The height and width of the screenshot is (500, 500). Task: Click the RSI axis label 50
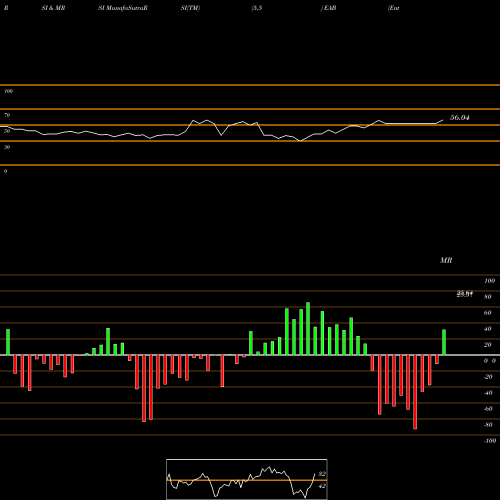click(7, 131)
